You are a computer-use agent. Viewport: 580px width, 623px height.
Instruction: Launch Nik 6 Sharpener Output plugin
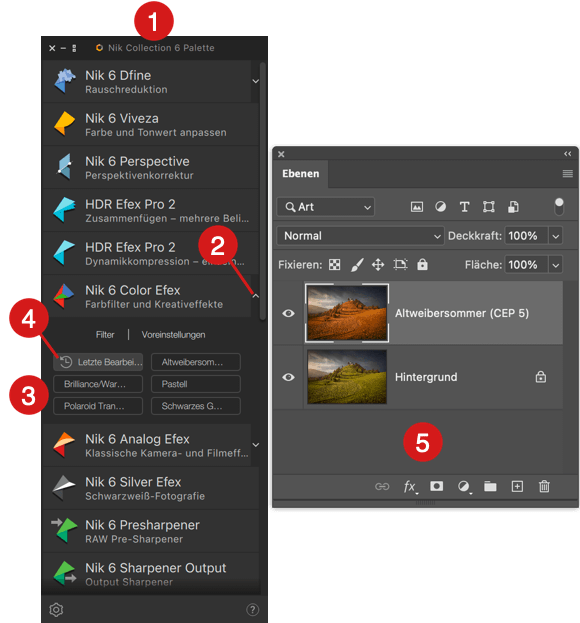tap(151, 574)
